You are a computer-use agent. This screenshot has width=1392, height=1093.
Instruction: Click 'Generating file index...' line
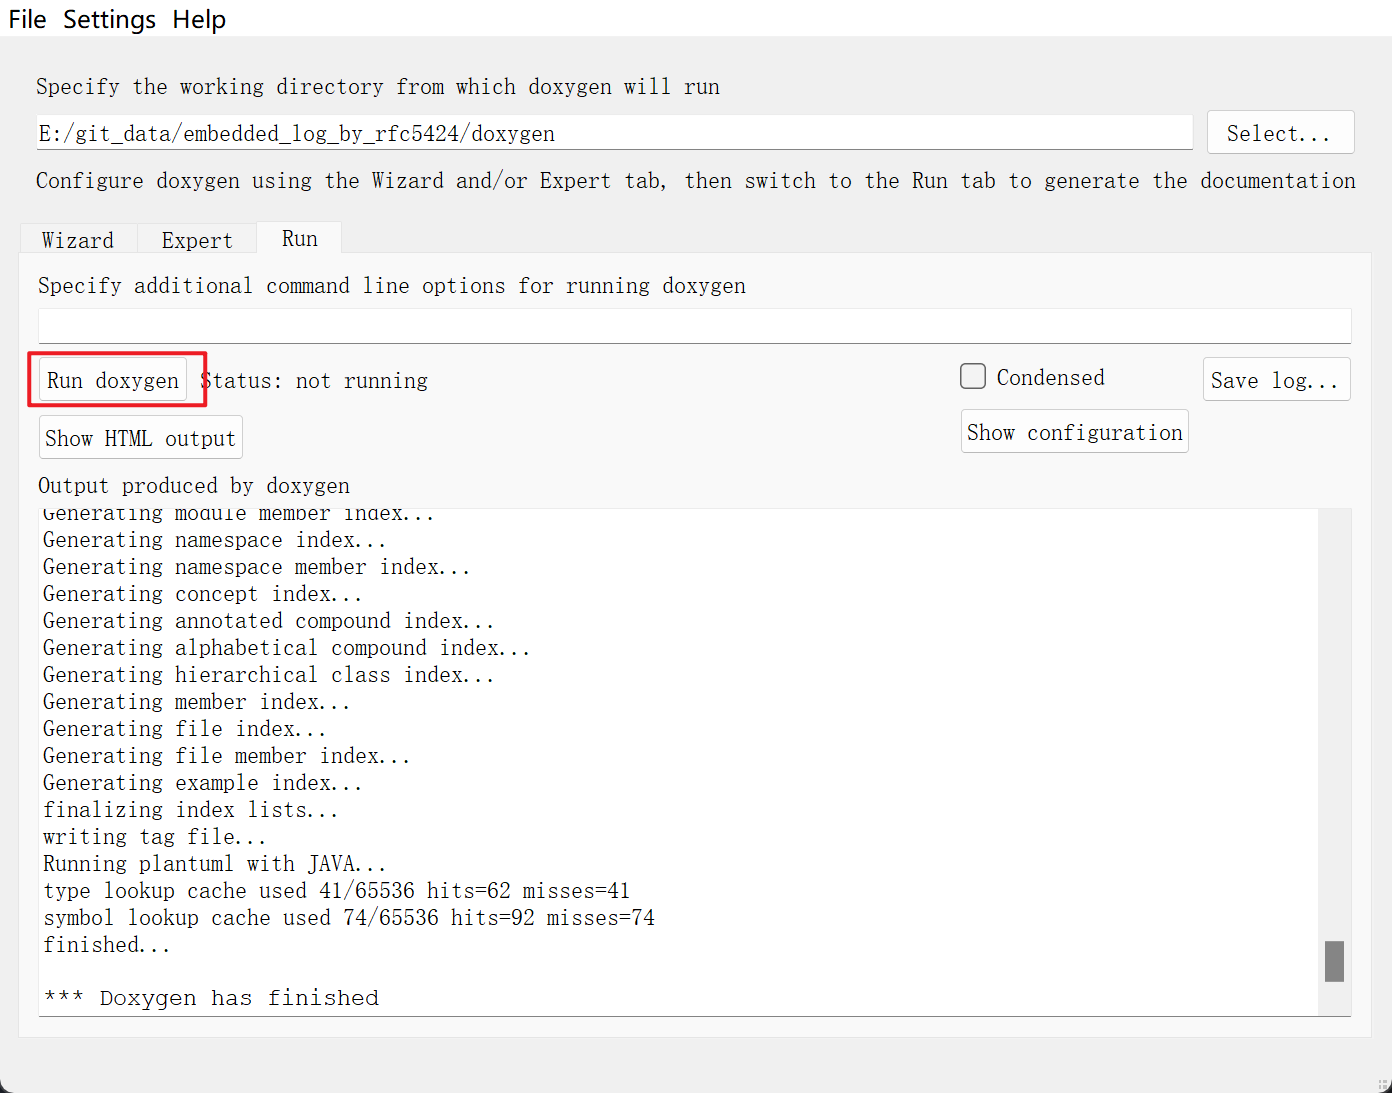click(x=185, y=729)
